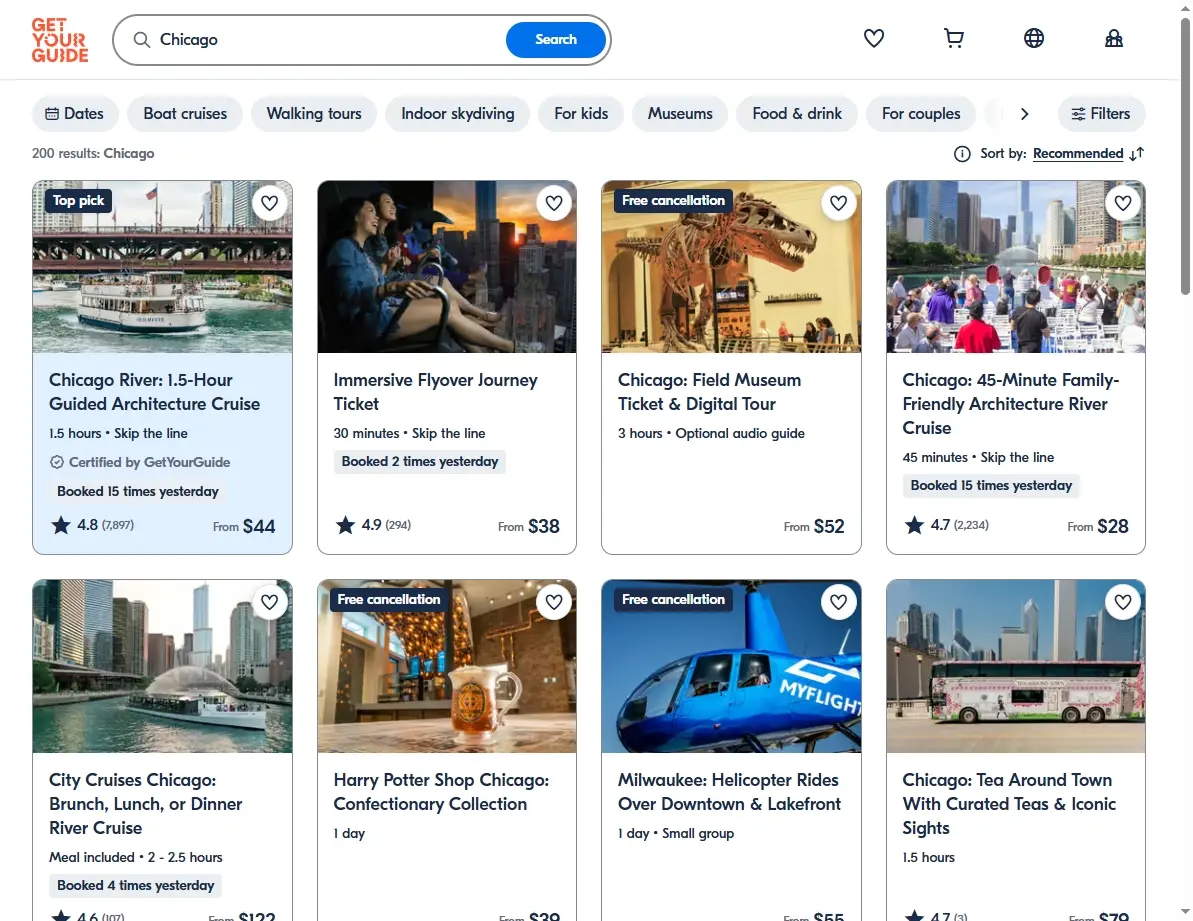Filter by Indoor skydiving
1193x921 pixels.
(457, 113)
